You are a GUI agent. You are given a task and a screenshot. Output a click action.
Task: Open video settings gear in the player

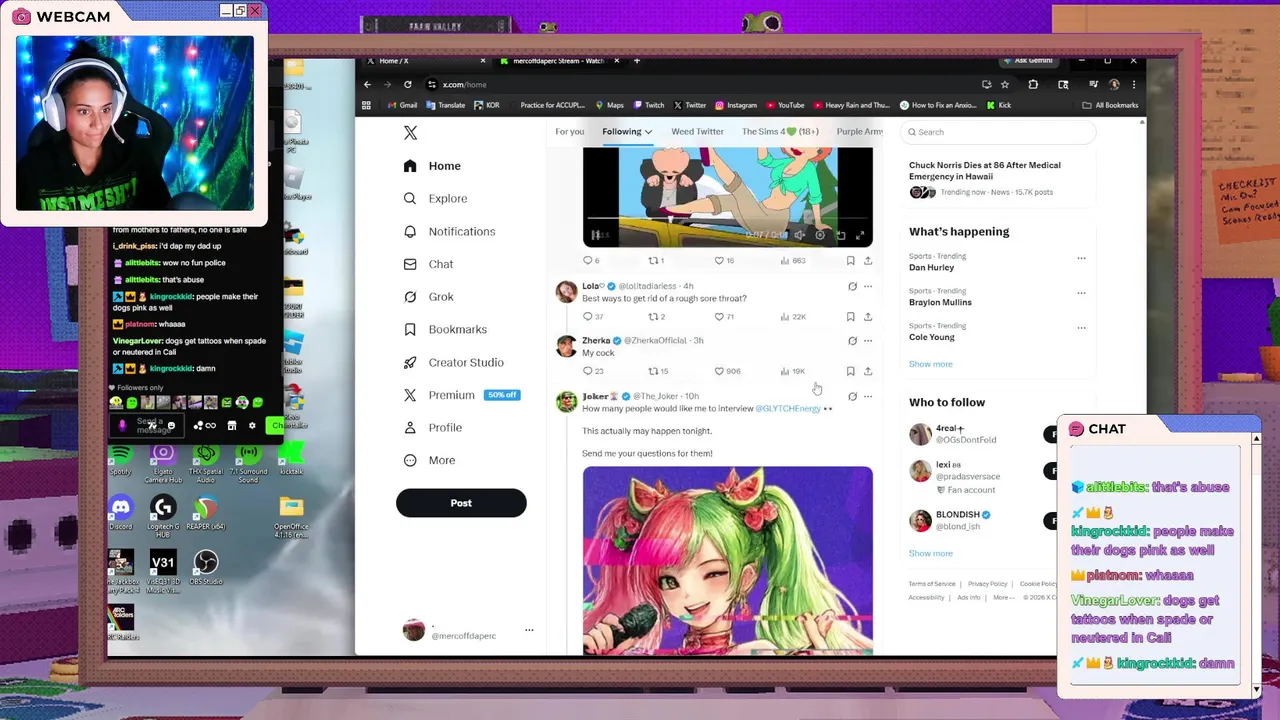point(820,235)
